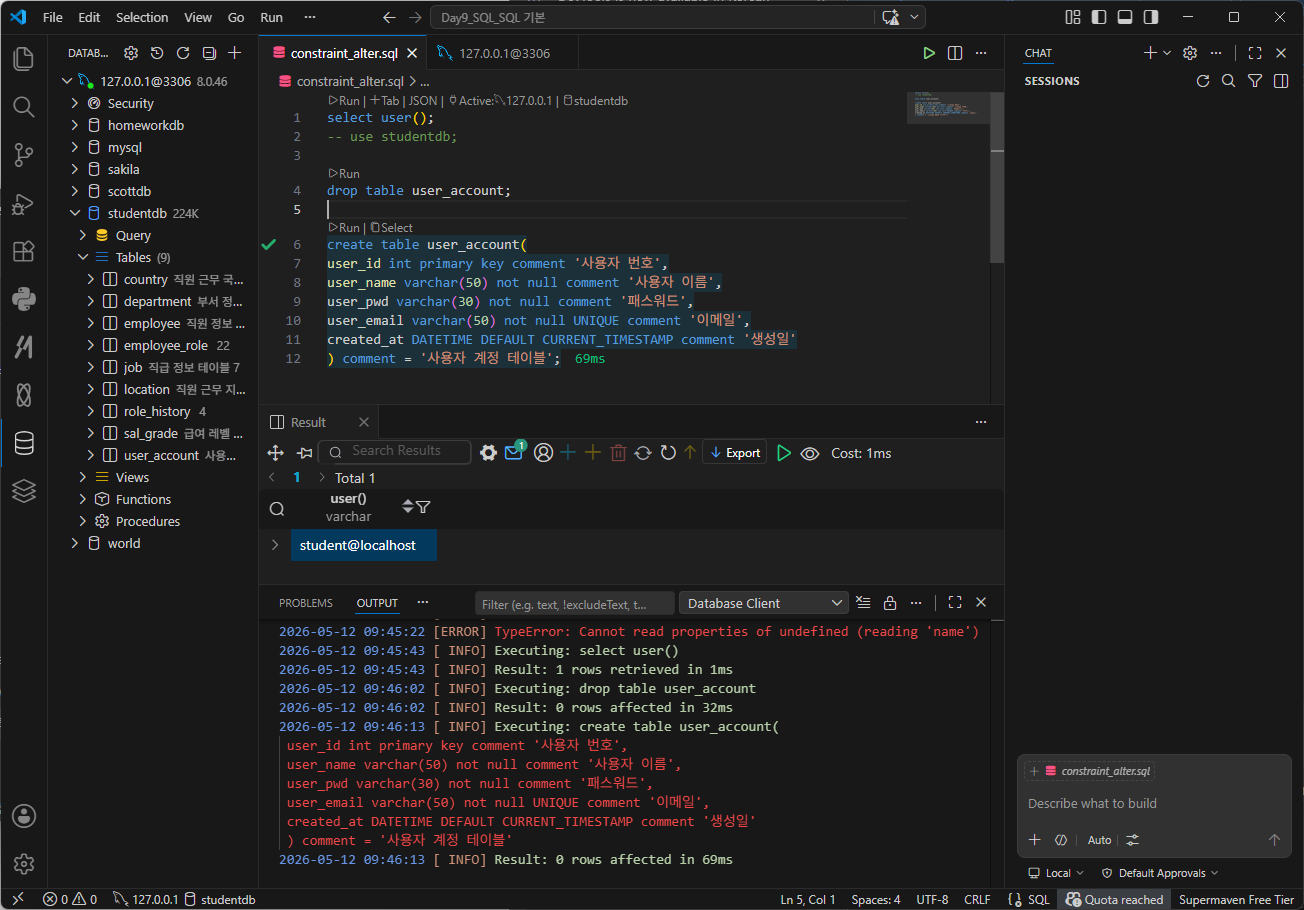Open the Run menu
The width and height of the screenshot is (1304, 910).
pyautogui.click(x=271, y=17)
